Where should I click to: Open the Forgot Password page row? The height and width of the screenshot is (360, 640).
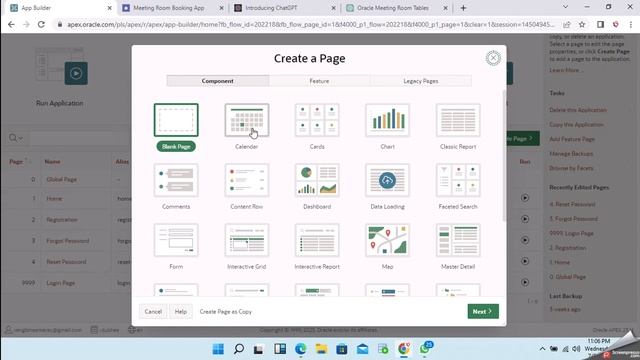point(68,241)
